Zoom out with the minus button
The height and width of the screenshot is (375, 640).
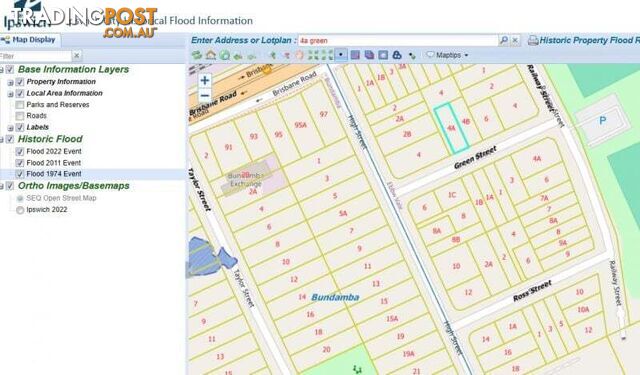coord(205,95)
